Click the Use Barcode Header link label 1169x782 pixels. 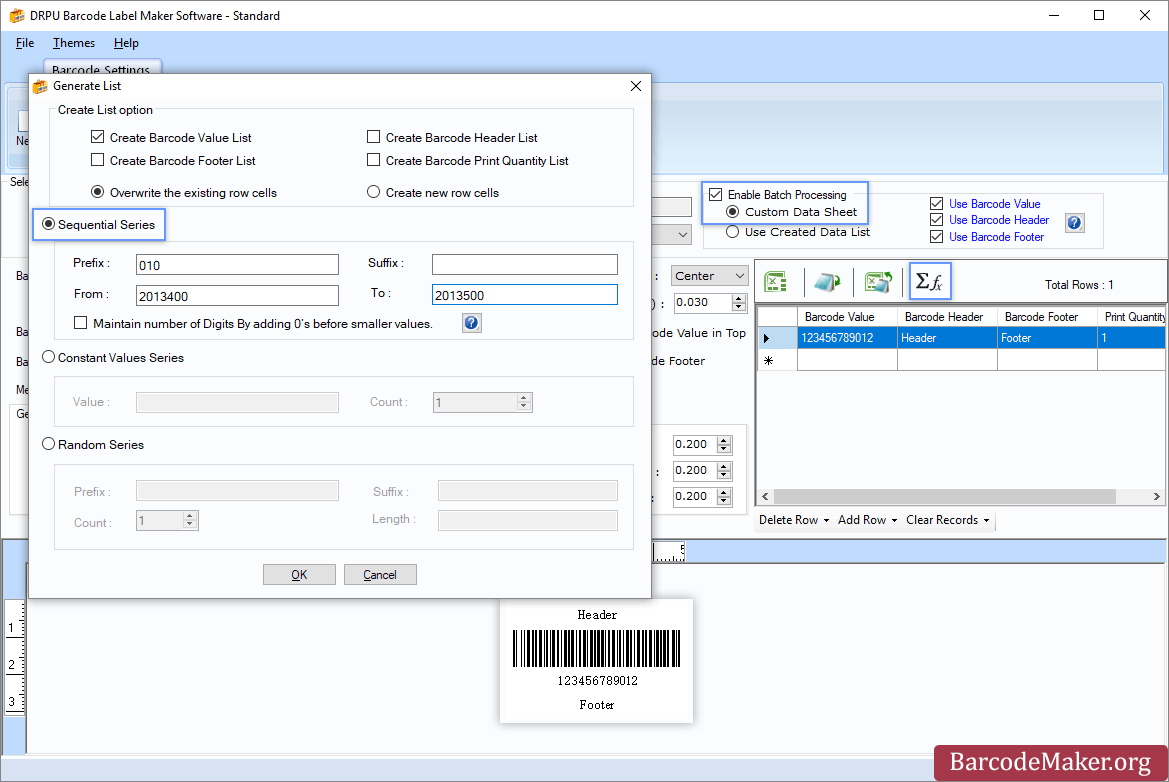click(x=999, y=220)
